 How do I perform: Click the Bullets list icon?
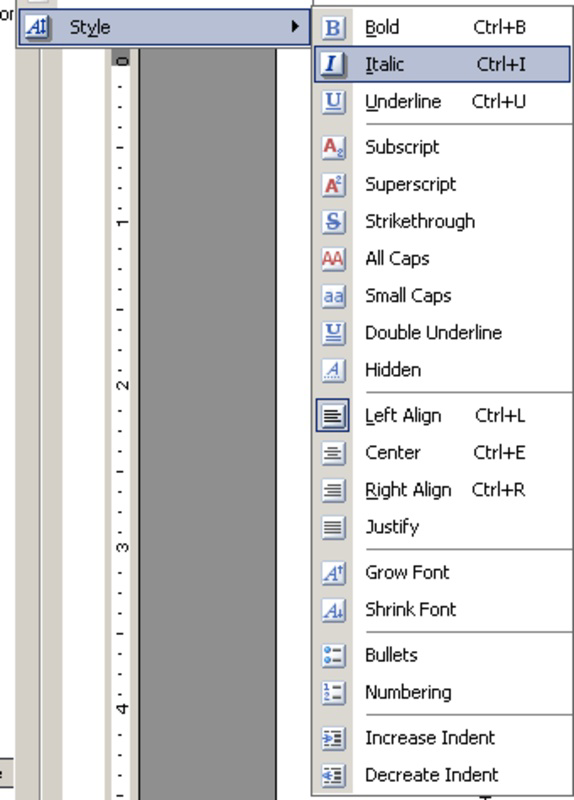(333, 655)
